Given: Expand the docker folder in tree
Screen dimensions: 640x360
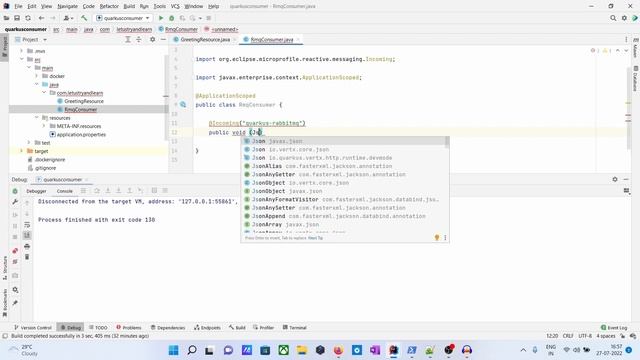Looking at the screenshot, I should 37,76.
